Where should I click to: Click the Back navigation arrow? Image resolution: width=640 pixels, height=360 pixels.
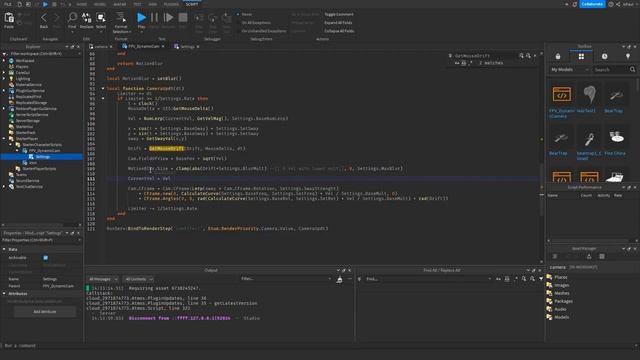tap(44, 18)
